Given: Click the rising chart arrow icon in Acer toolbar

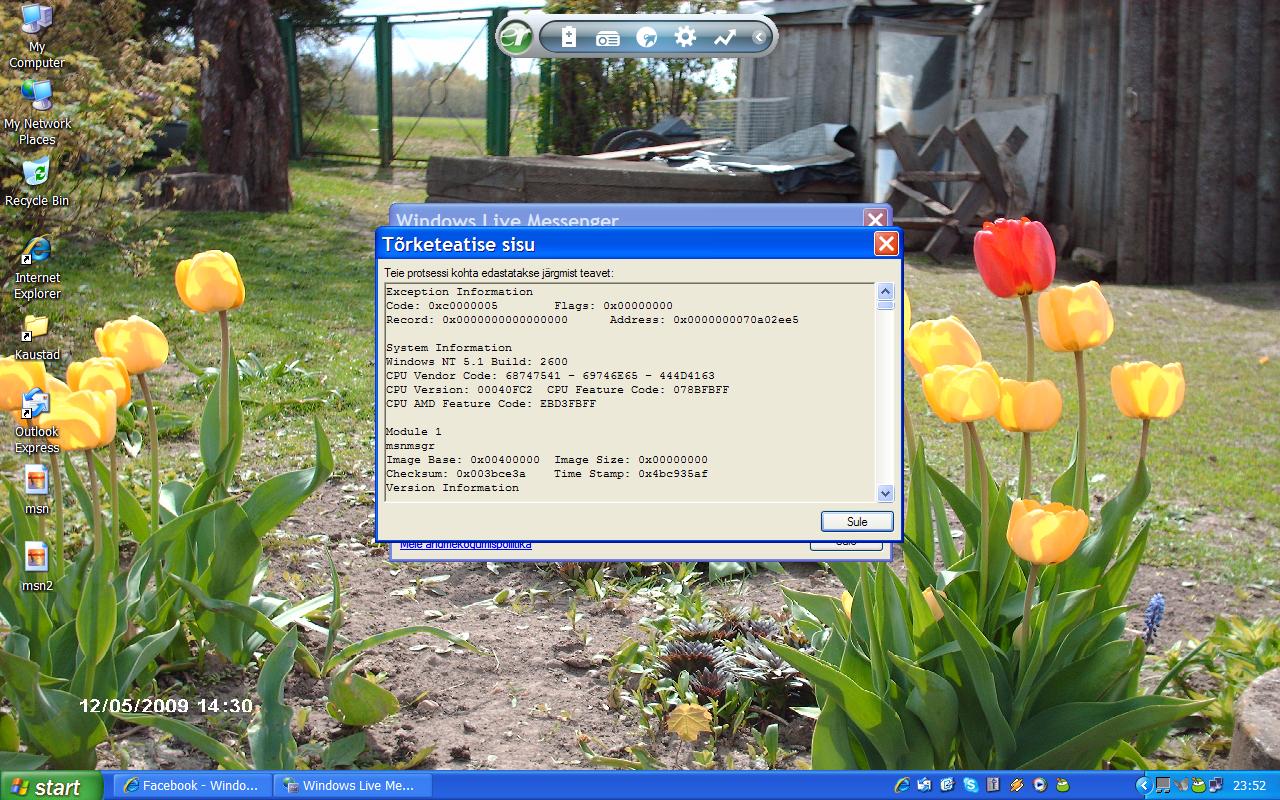Looking at the screenshot, I should (724, 38).
